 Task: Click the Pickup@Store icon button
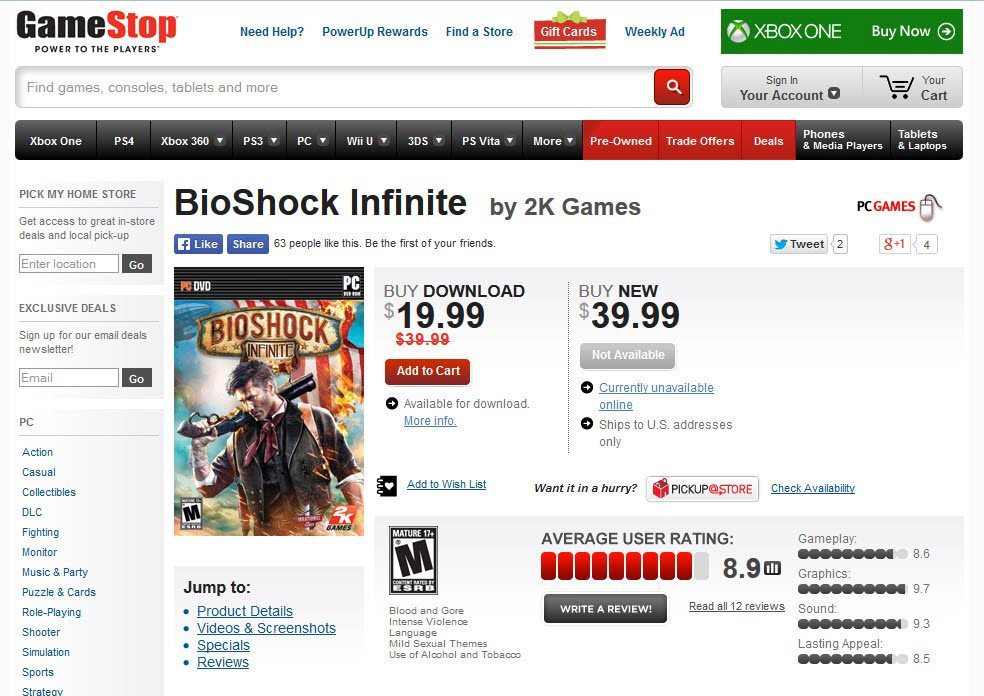702,489
